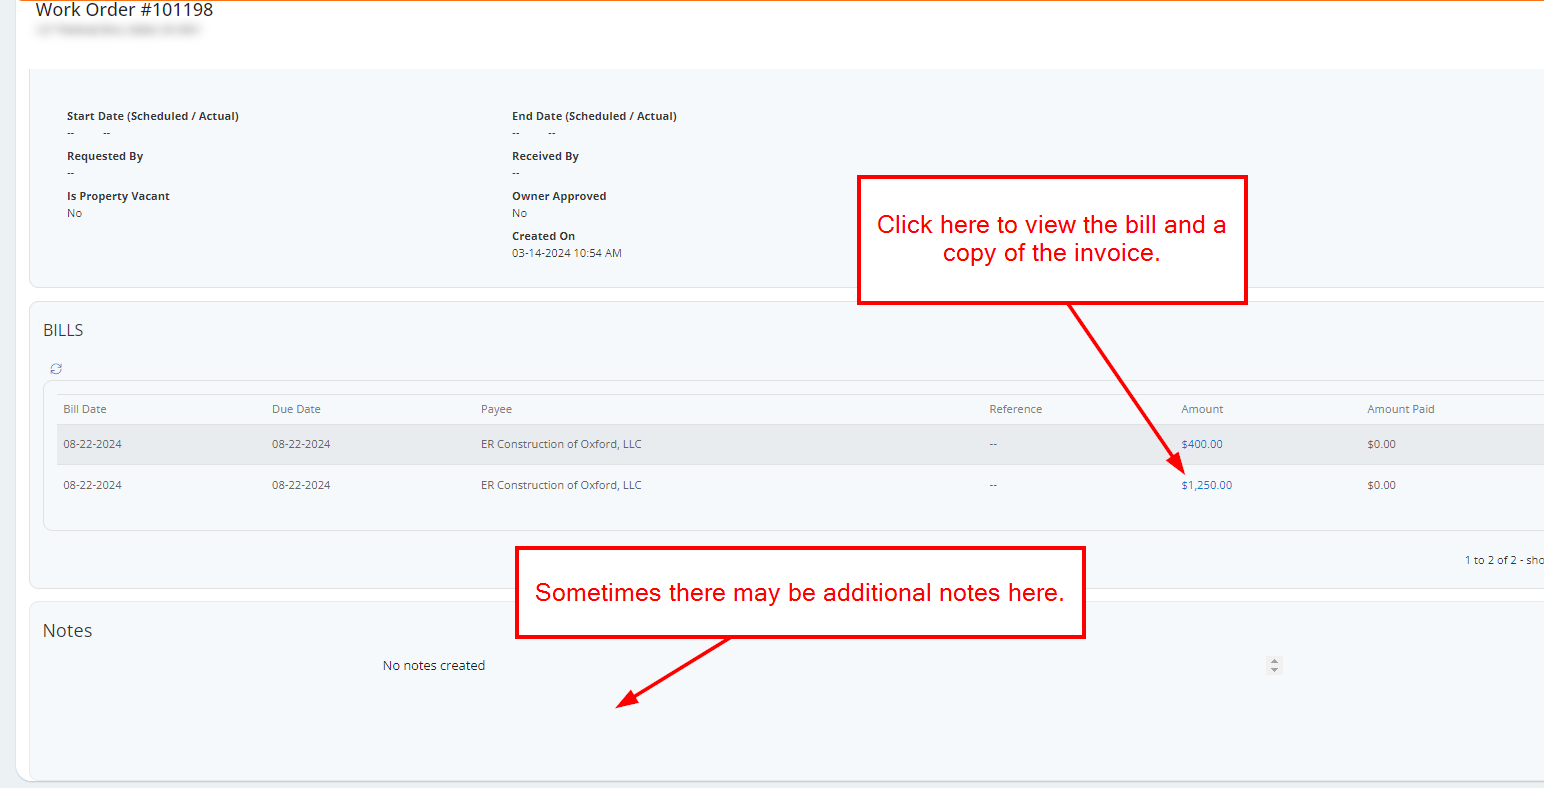1544x788 pixels.
Task: Click the up/down stepper in Notes section
Action: (1273, 665)
